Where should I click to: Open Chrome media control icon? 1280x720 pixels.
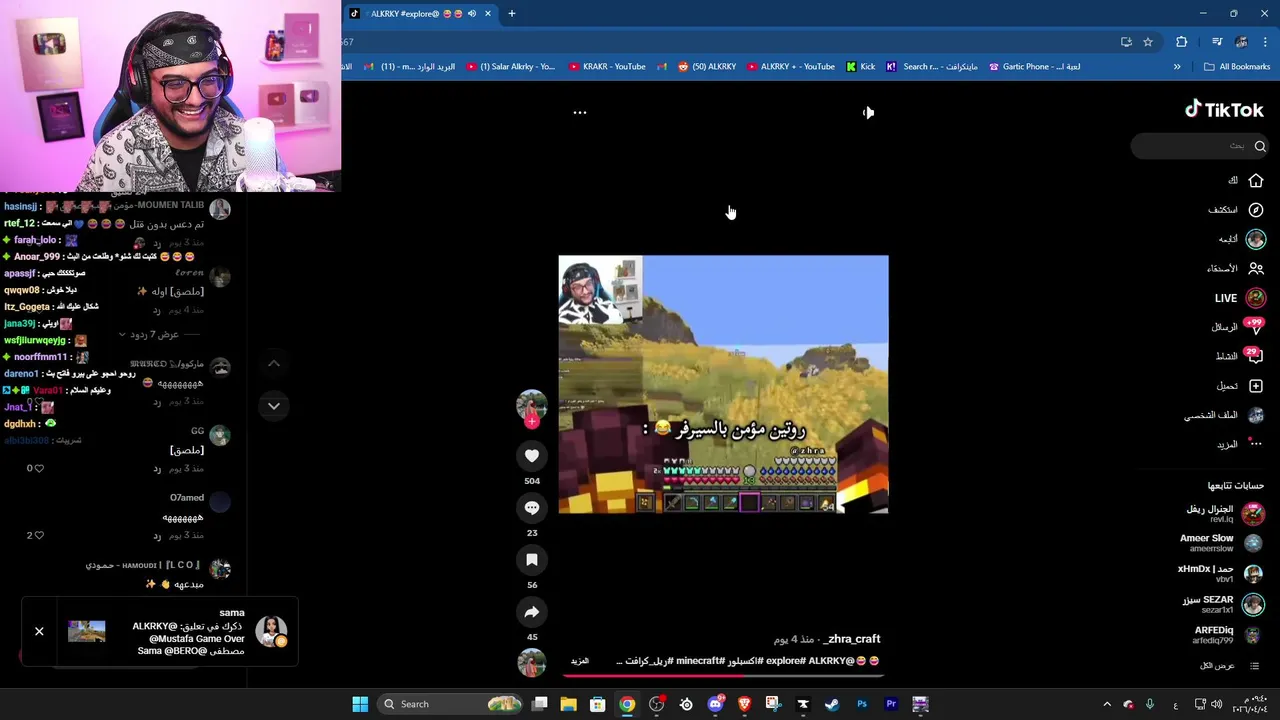pyautogui.click(x=1216, y=42)
